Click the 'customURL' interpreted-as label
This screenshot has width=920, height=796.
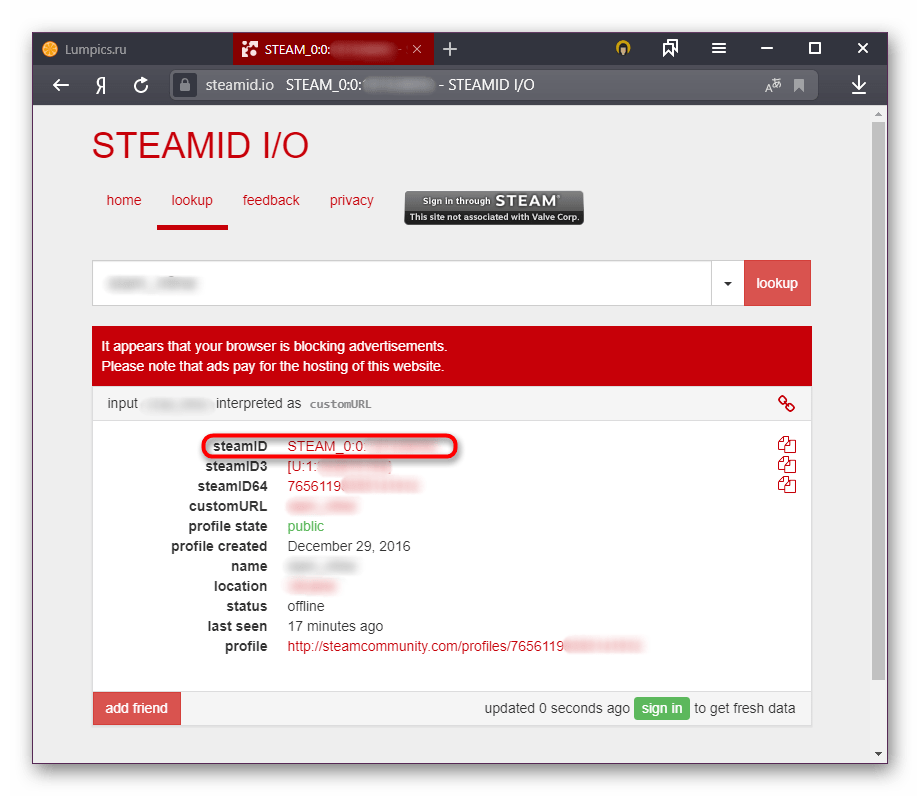click(x=340, y=404)
